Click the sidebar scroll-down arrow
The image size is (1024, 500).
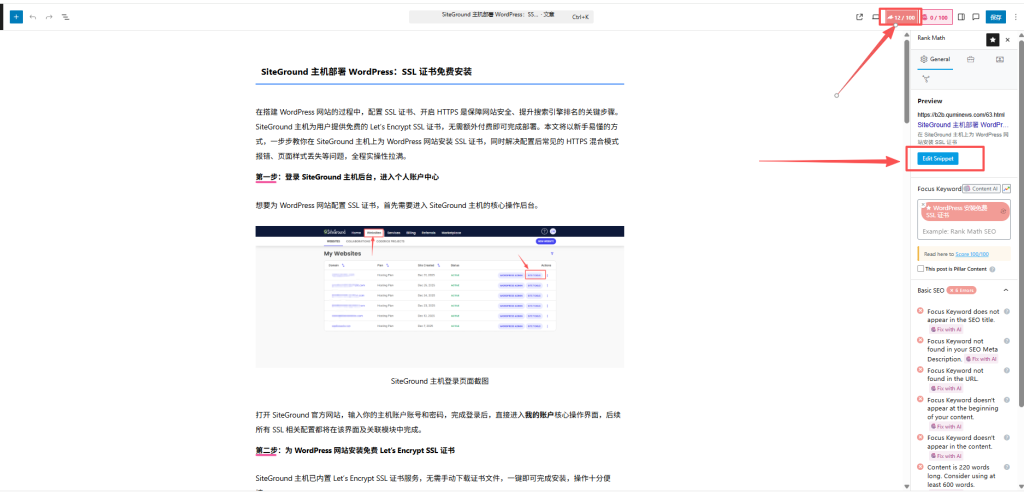[1019, 486]
